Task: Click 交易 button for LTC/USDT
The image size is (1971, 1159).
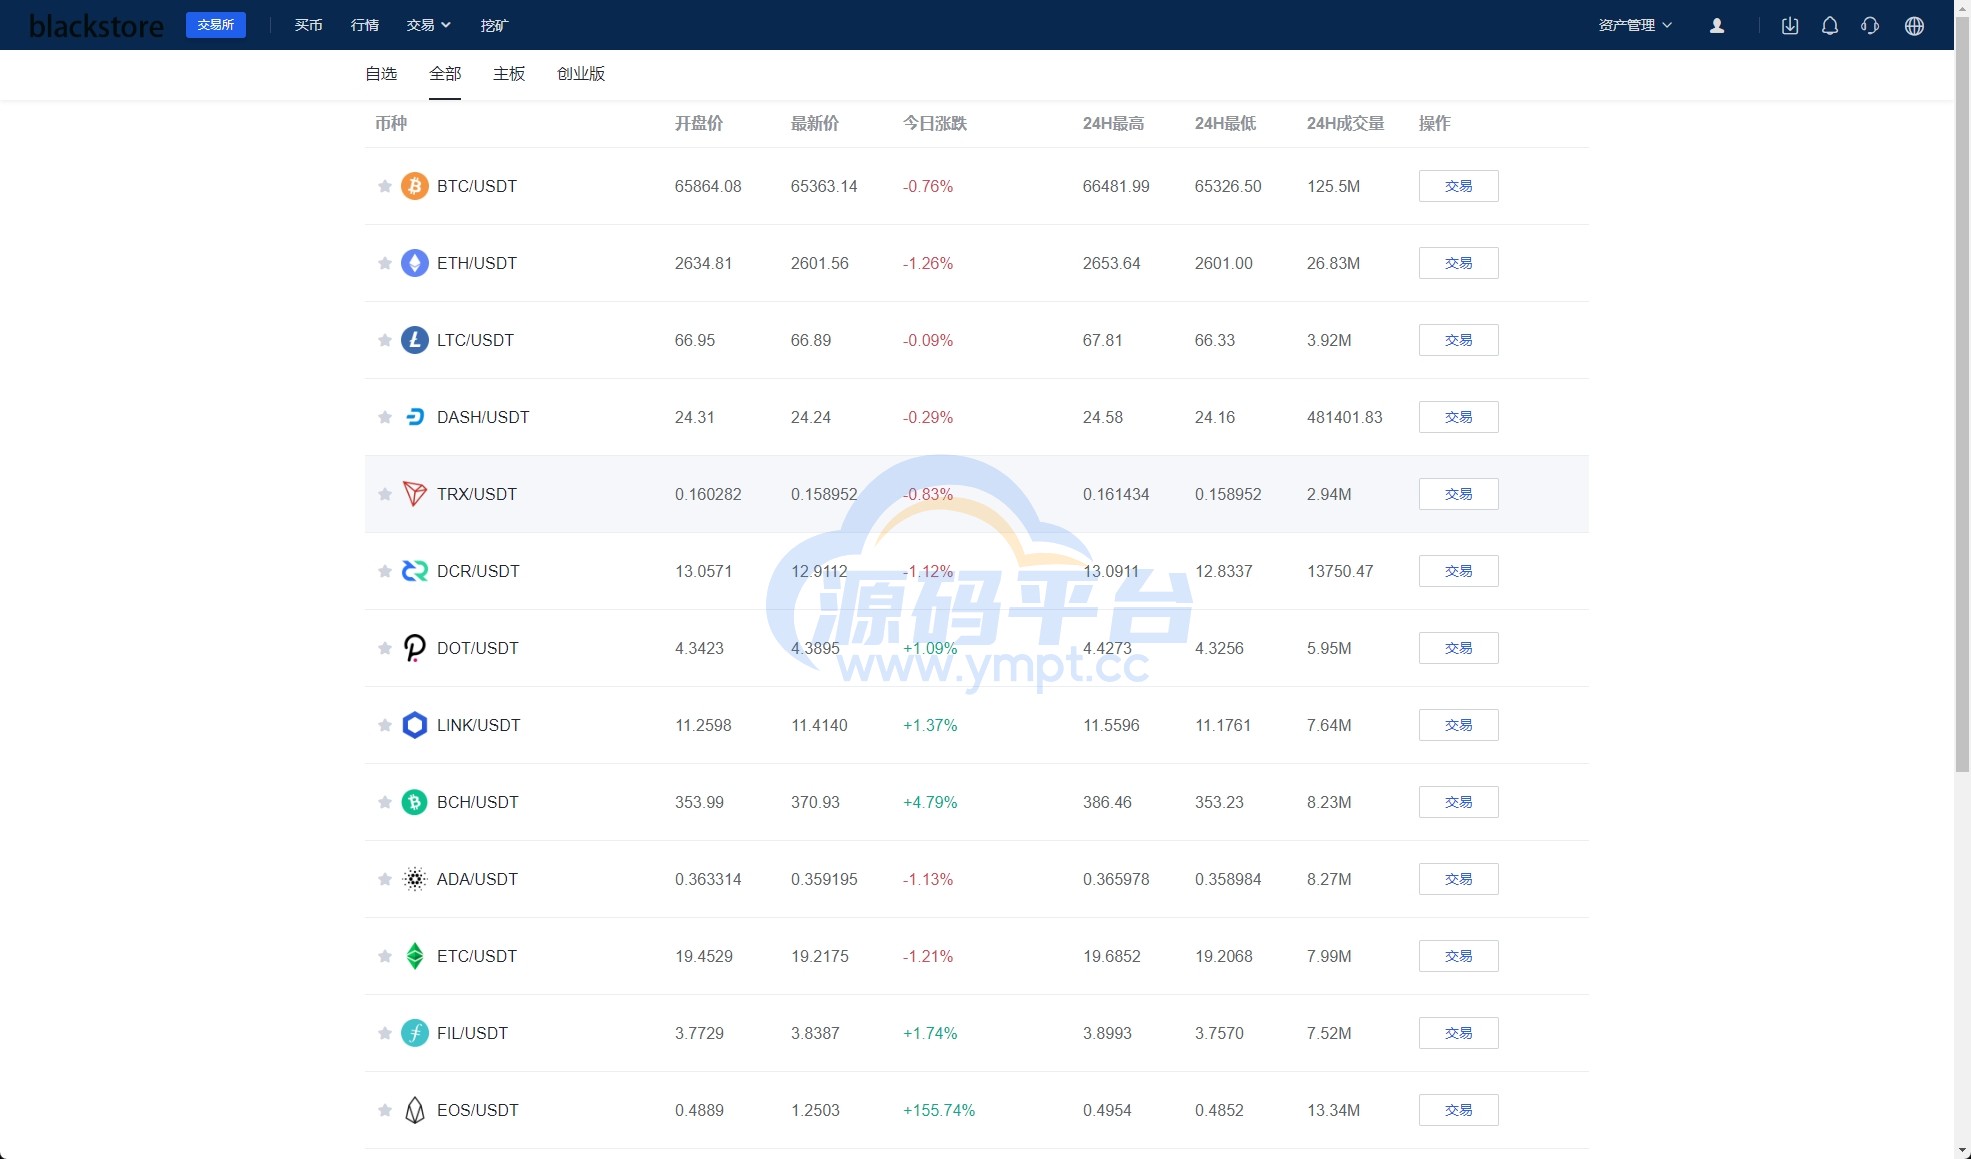Action: point(1458,340)
